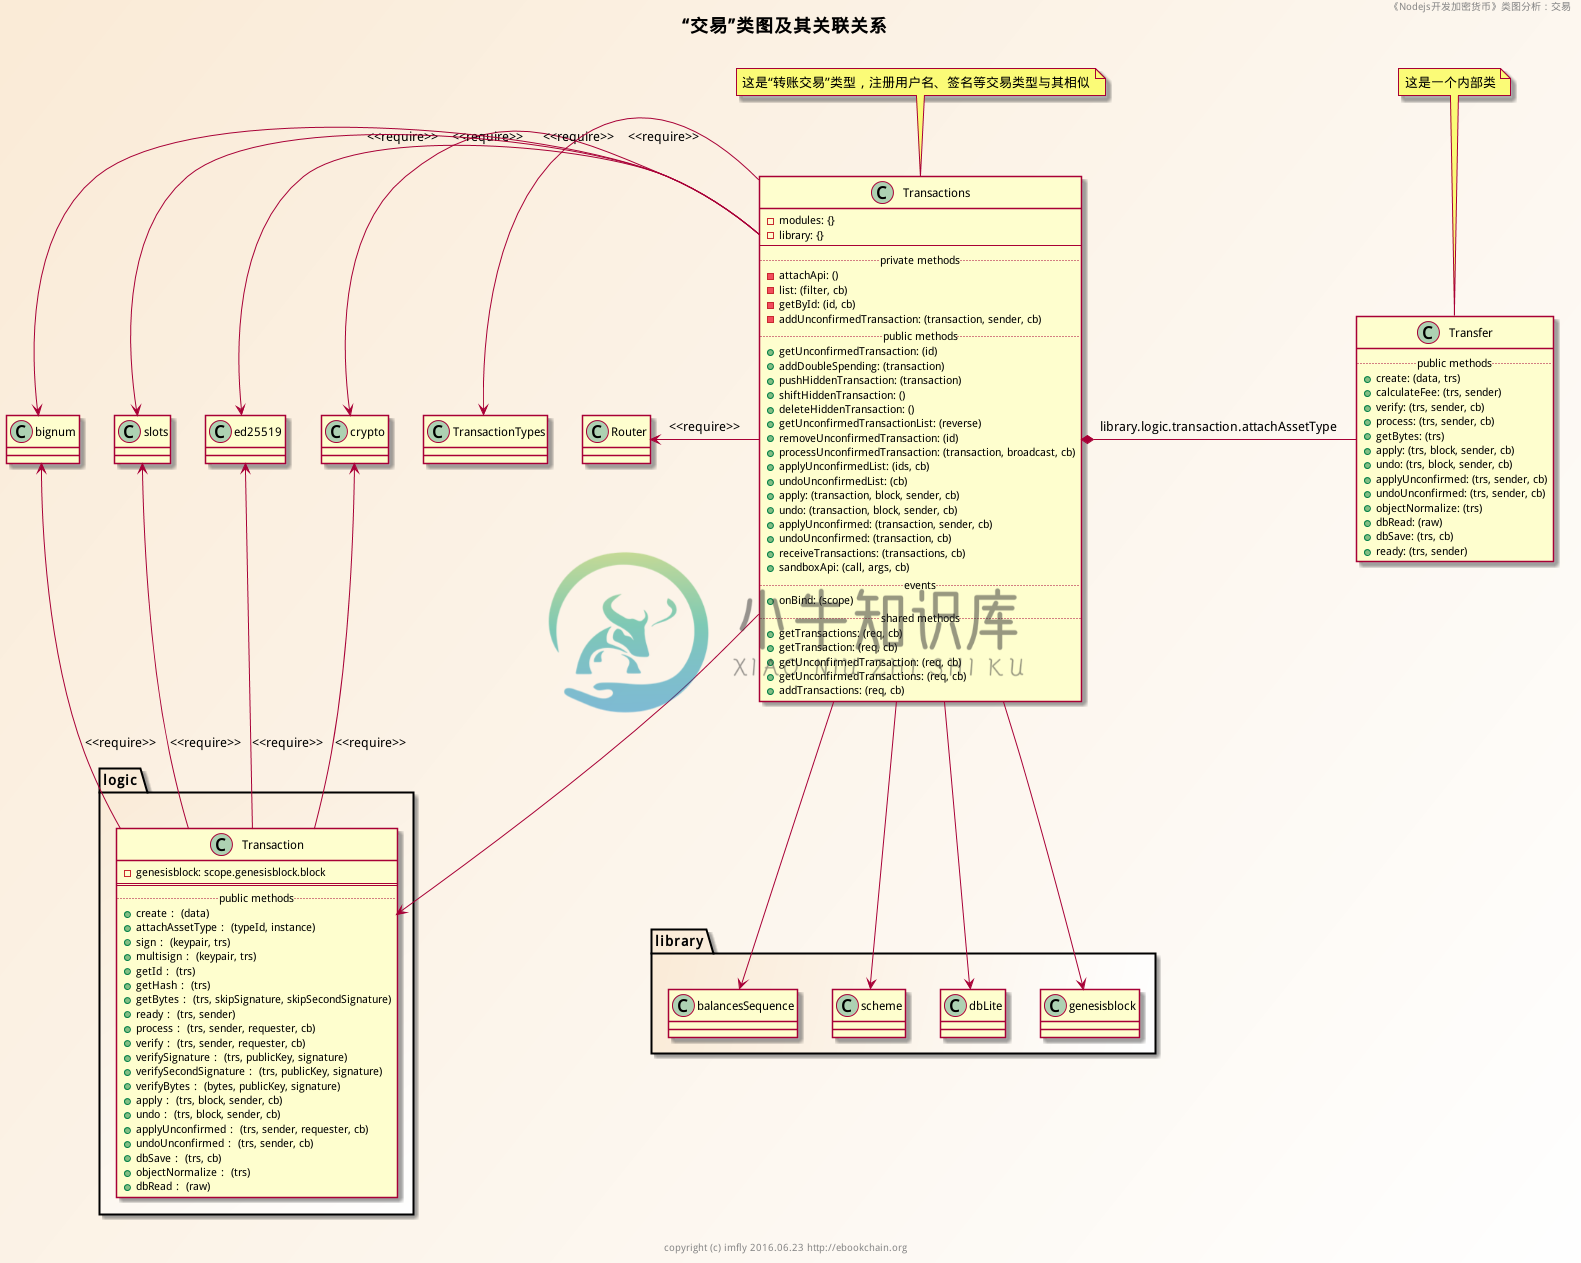The height and width of the screenshot is (1263, 1581).
Task: Click applyUnconfirmed method in Transfer class
Action: (x=1461, y=480)
